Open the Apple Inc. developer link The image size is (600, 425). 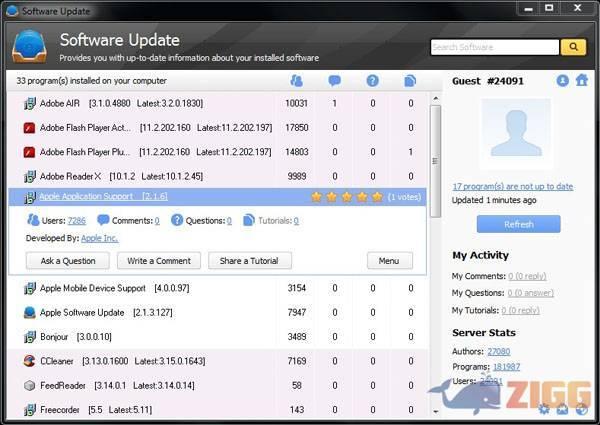tap(99, 238)
